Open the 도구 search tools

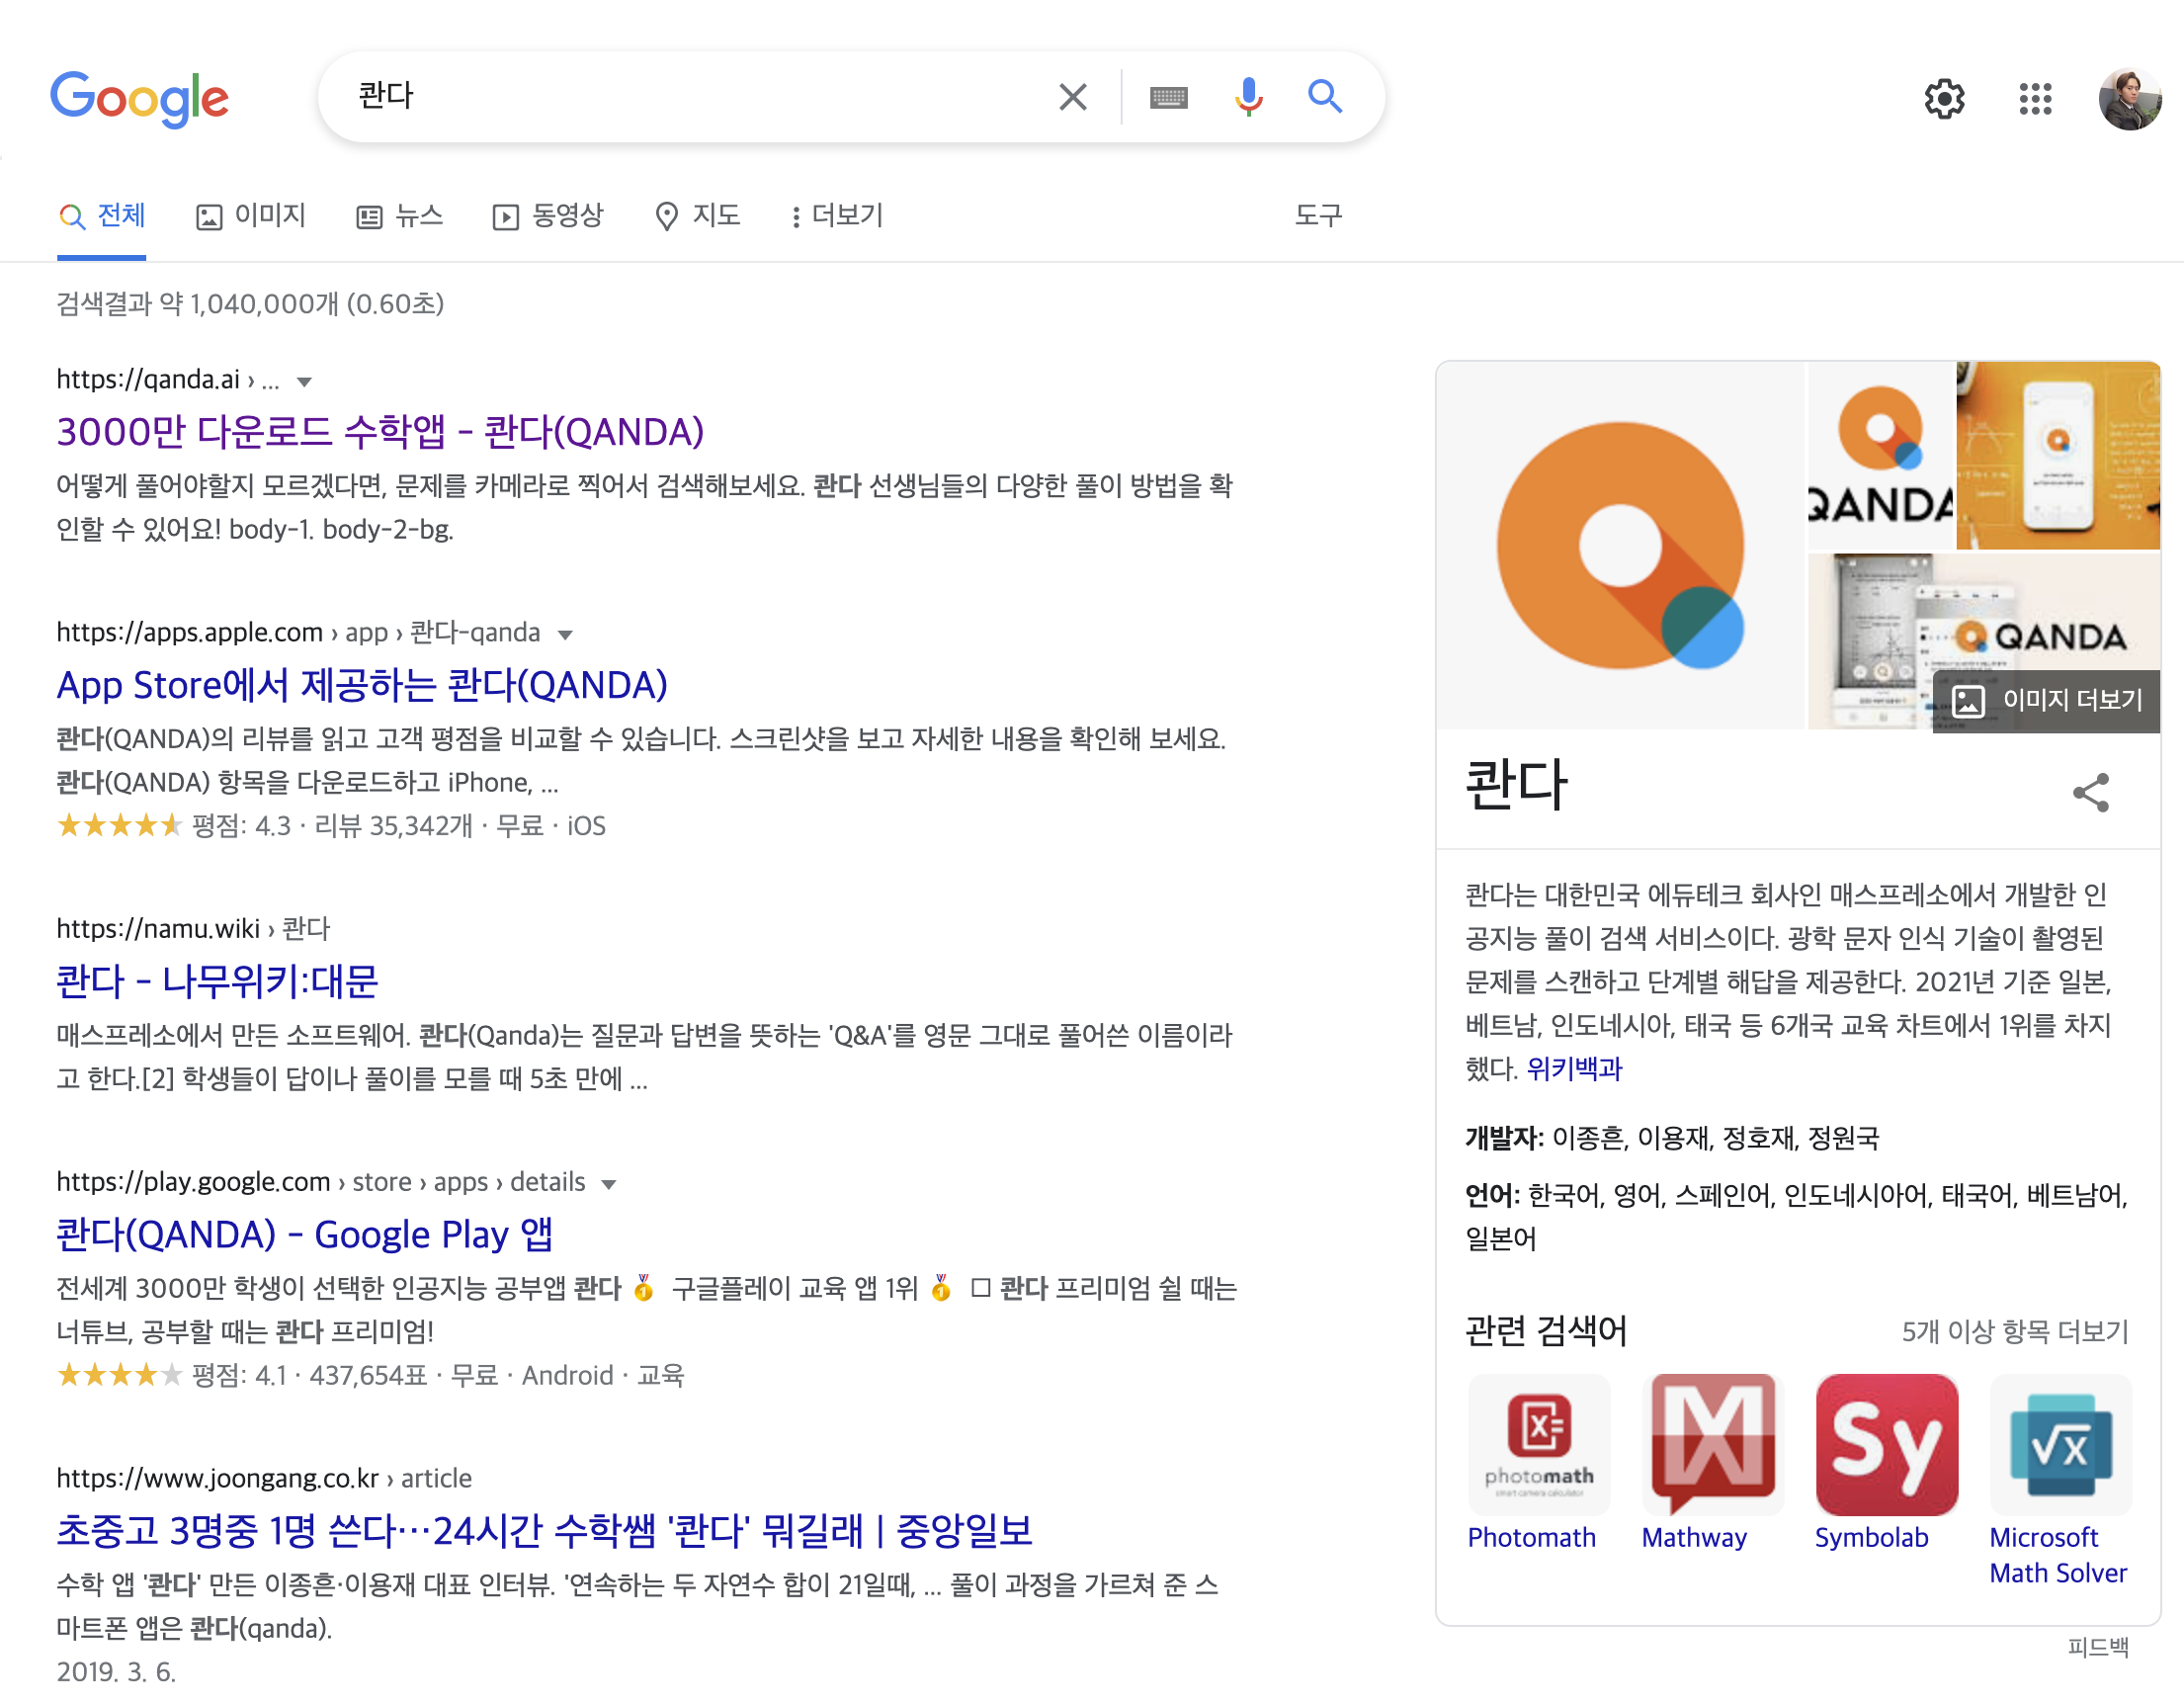(1317, 215)
